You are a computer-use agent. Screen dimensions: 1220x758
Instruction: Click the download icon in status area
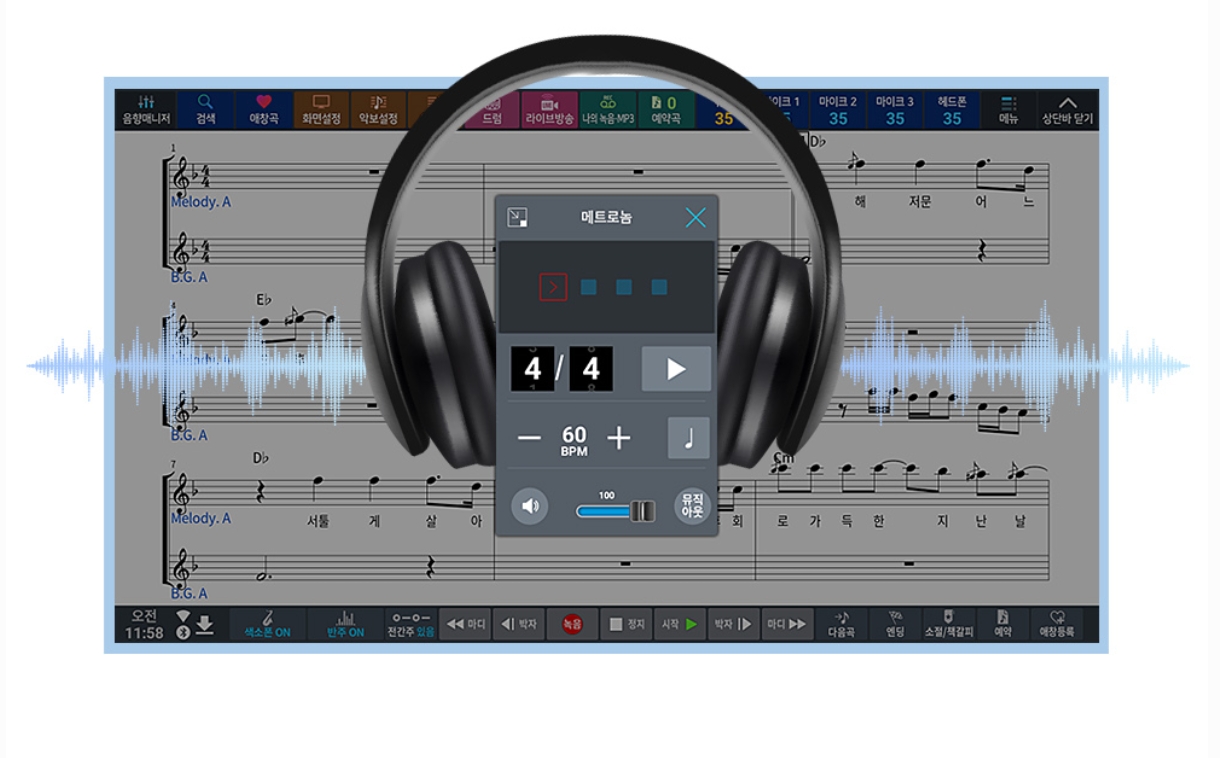[x=205, y=626]
